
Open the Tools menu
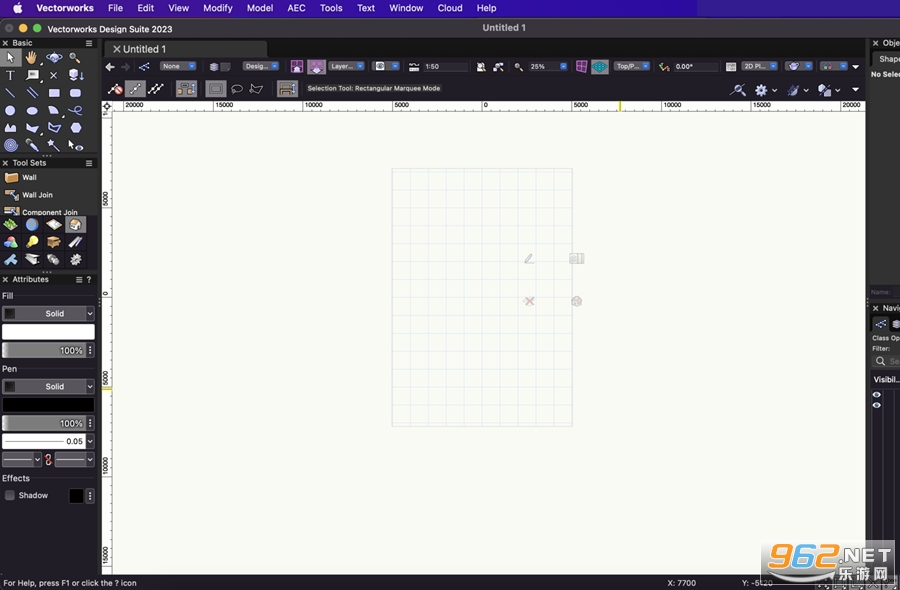pyautogui.click(x=331, y=8)
